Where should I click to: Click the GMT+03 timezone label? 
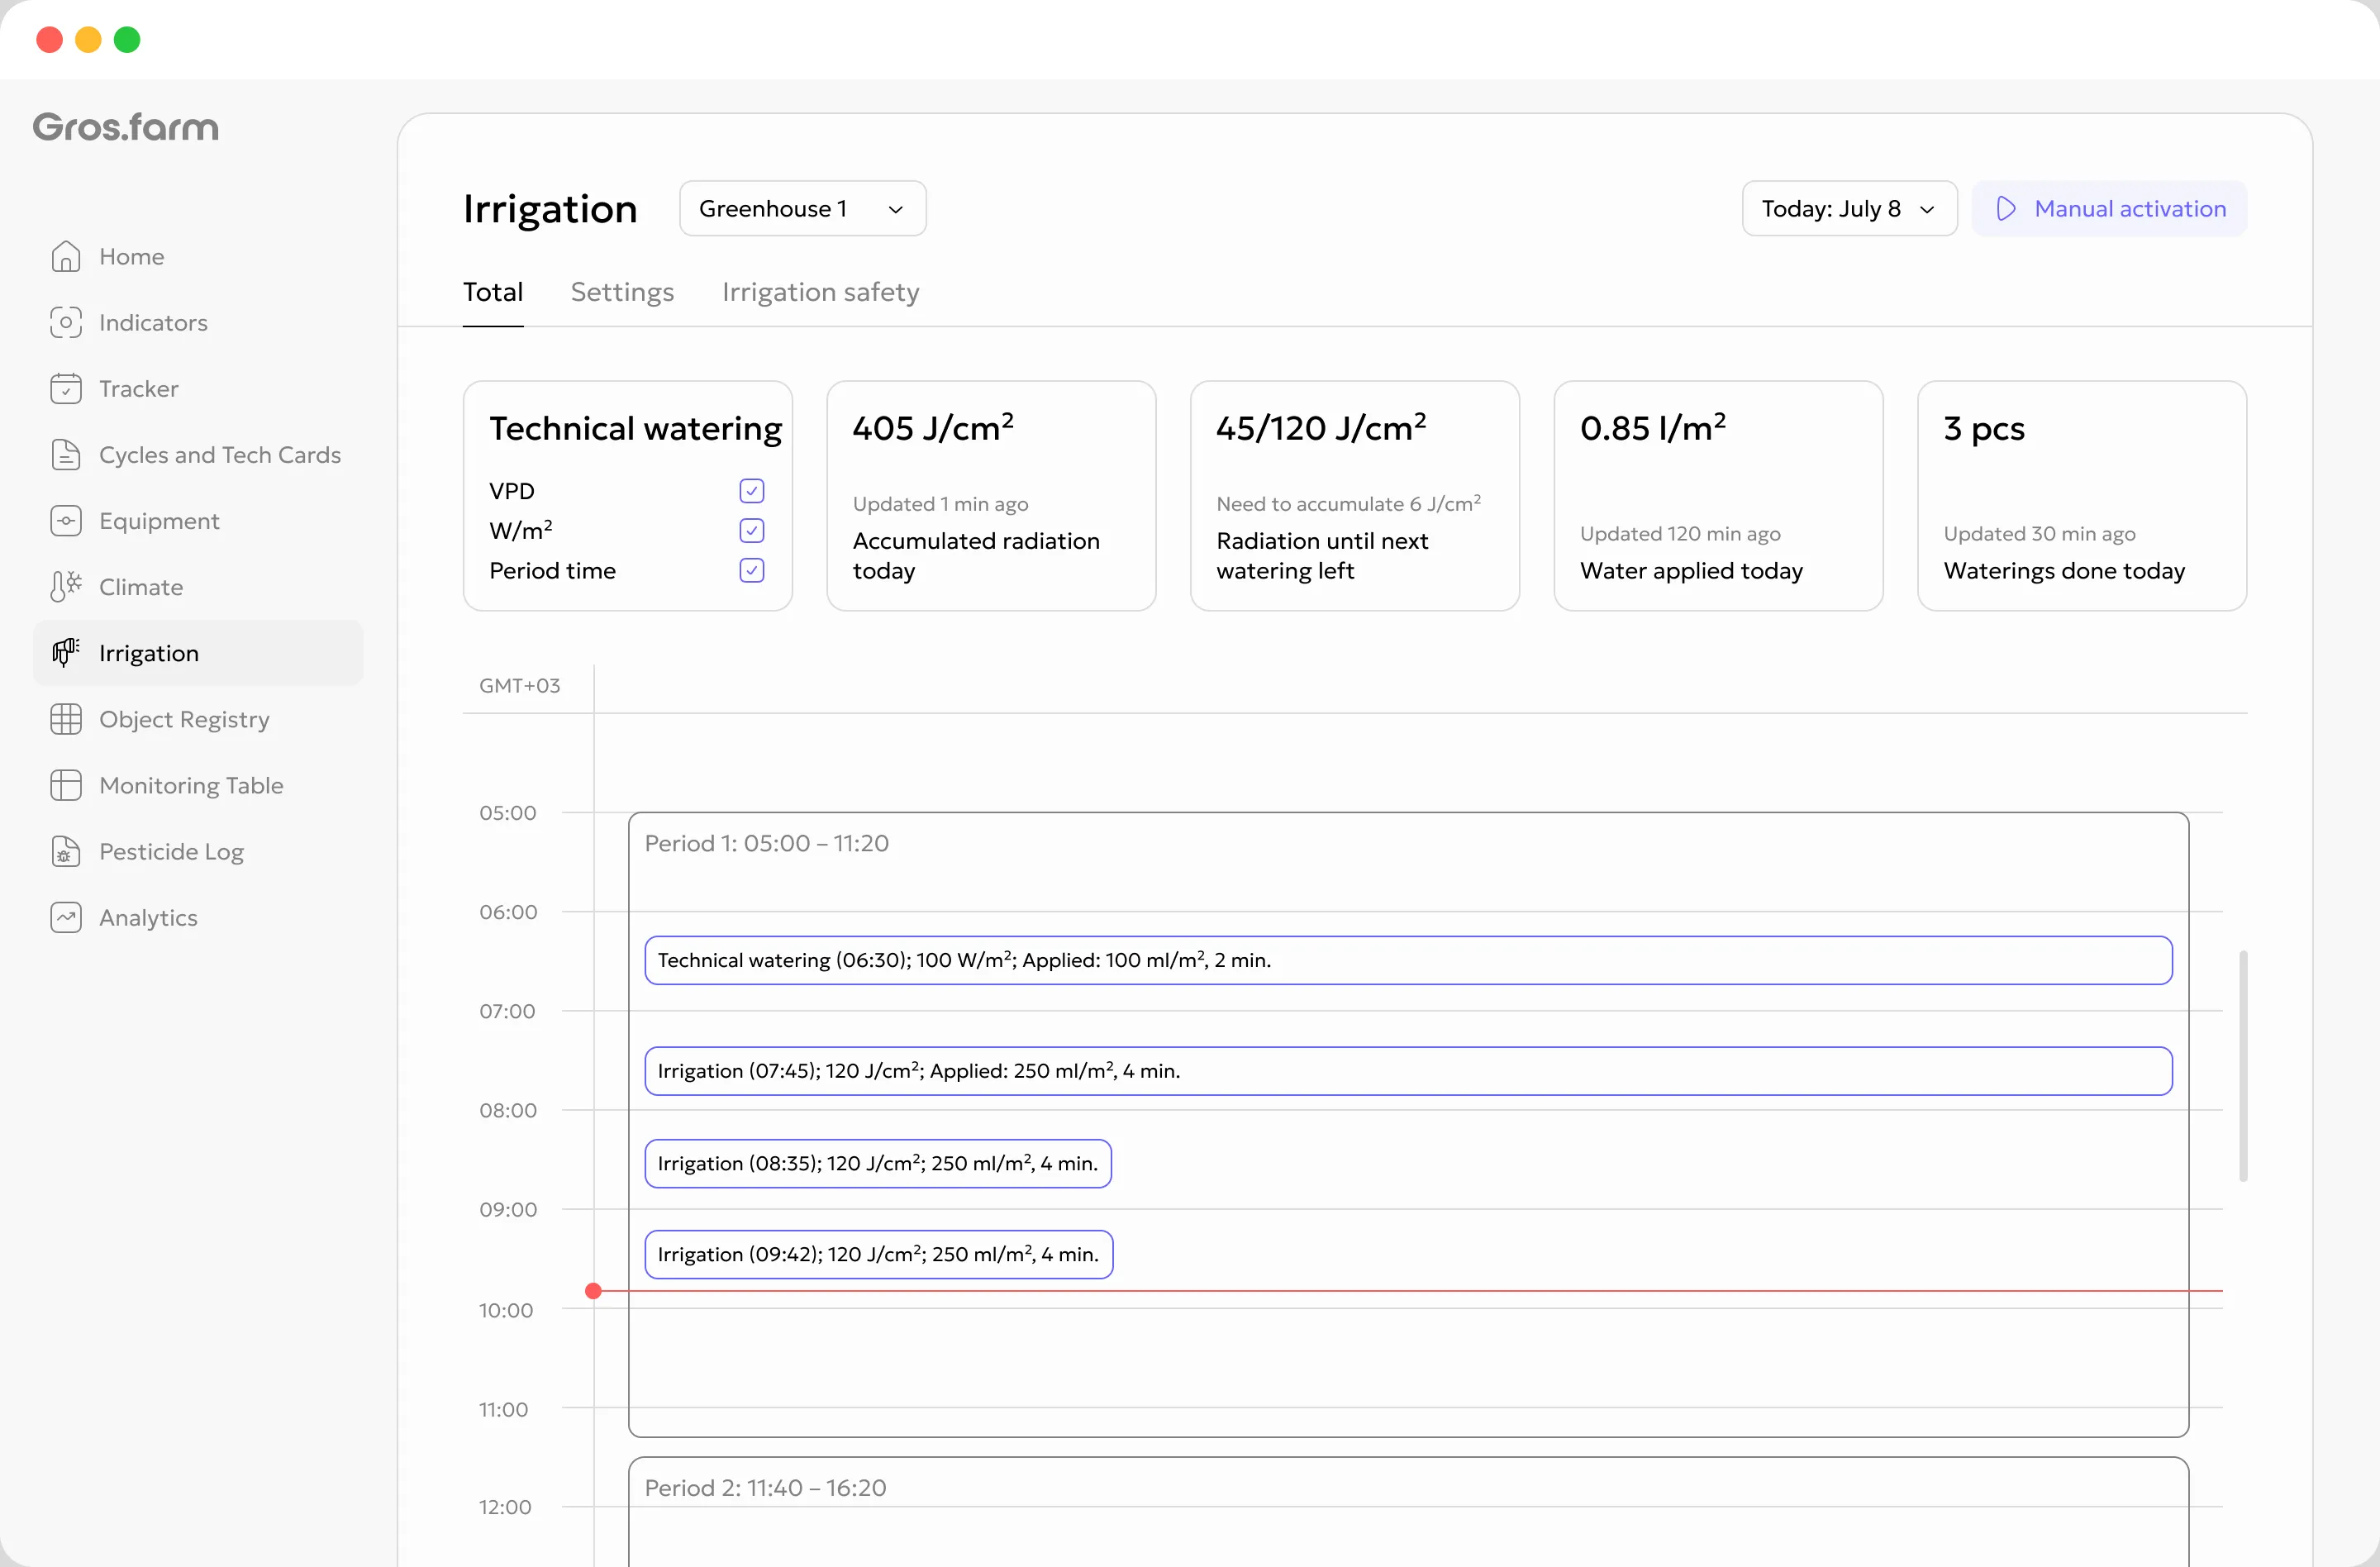[519, 686]
